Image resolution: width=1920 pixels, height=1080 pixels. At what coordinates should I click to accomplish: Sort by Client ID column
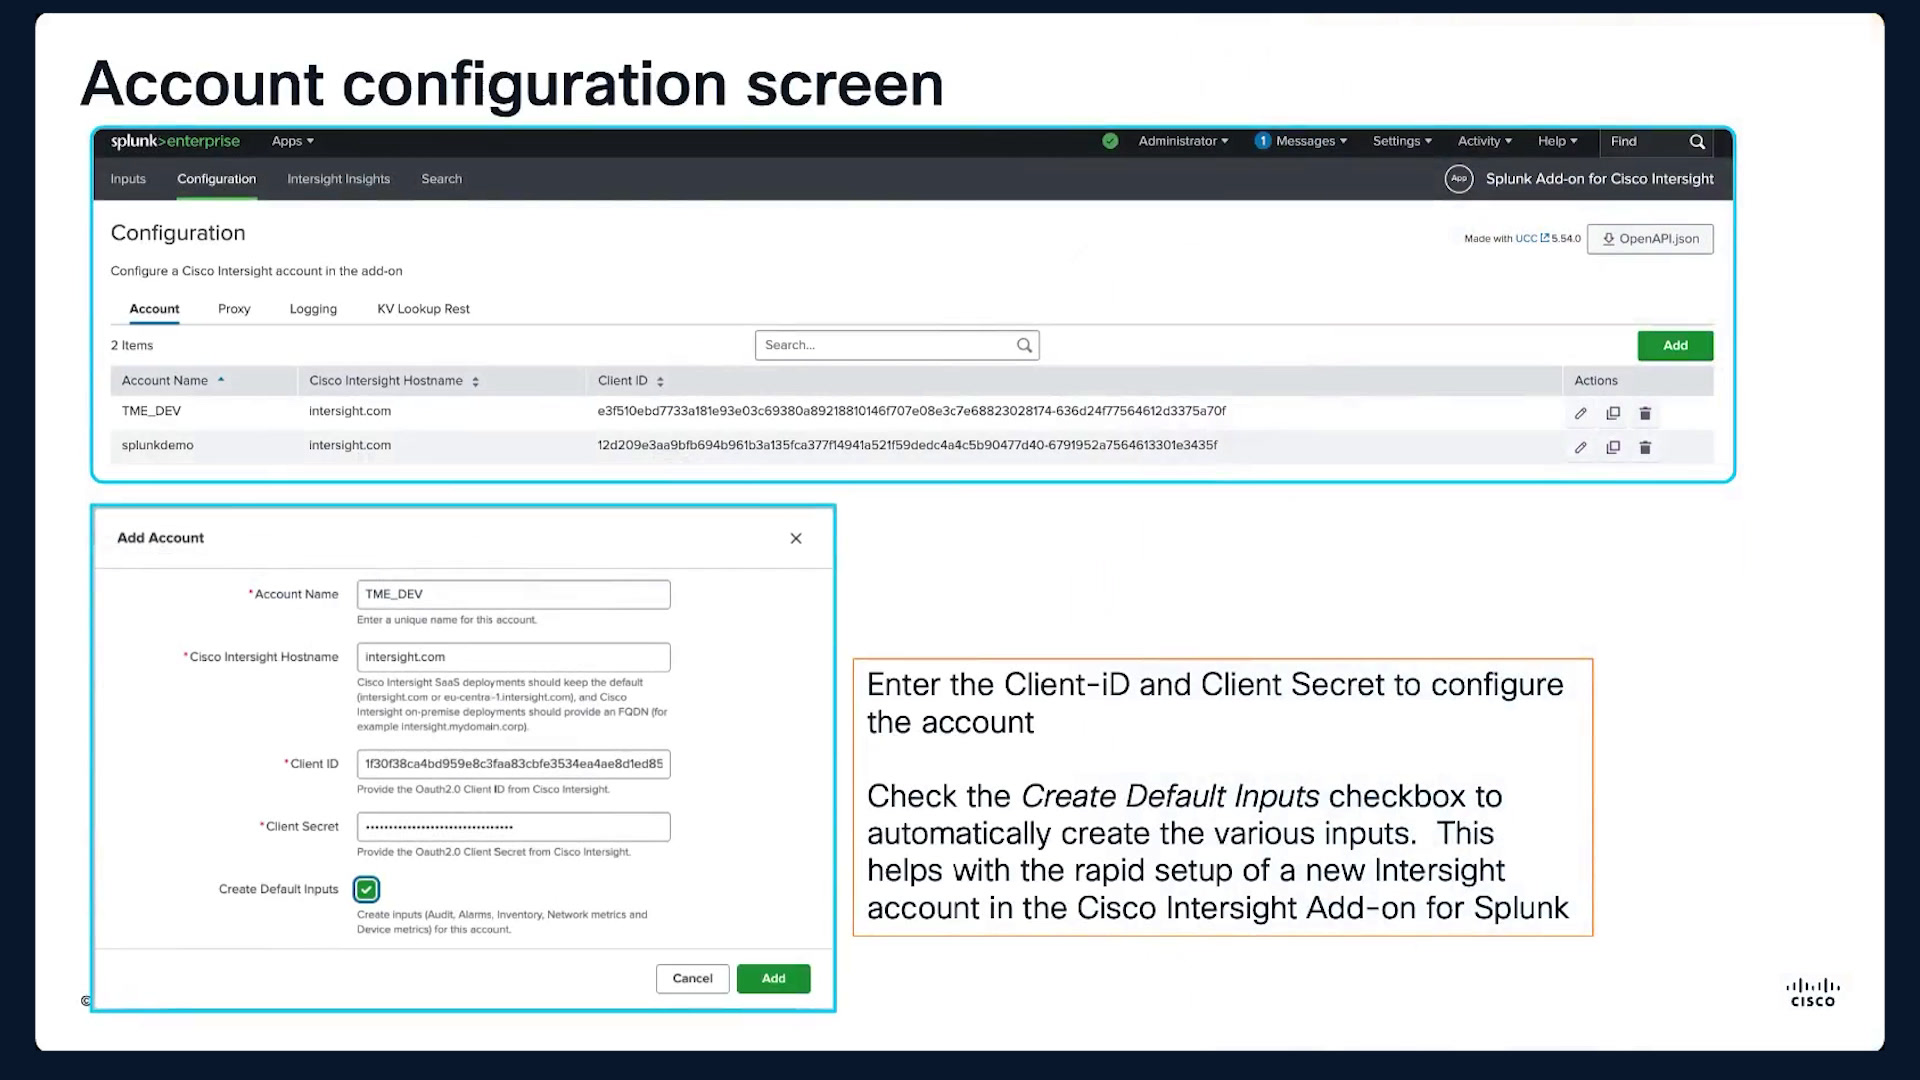point(631,381)
